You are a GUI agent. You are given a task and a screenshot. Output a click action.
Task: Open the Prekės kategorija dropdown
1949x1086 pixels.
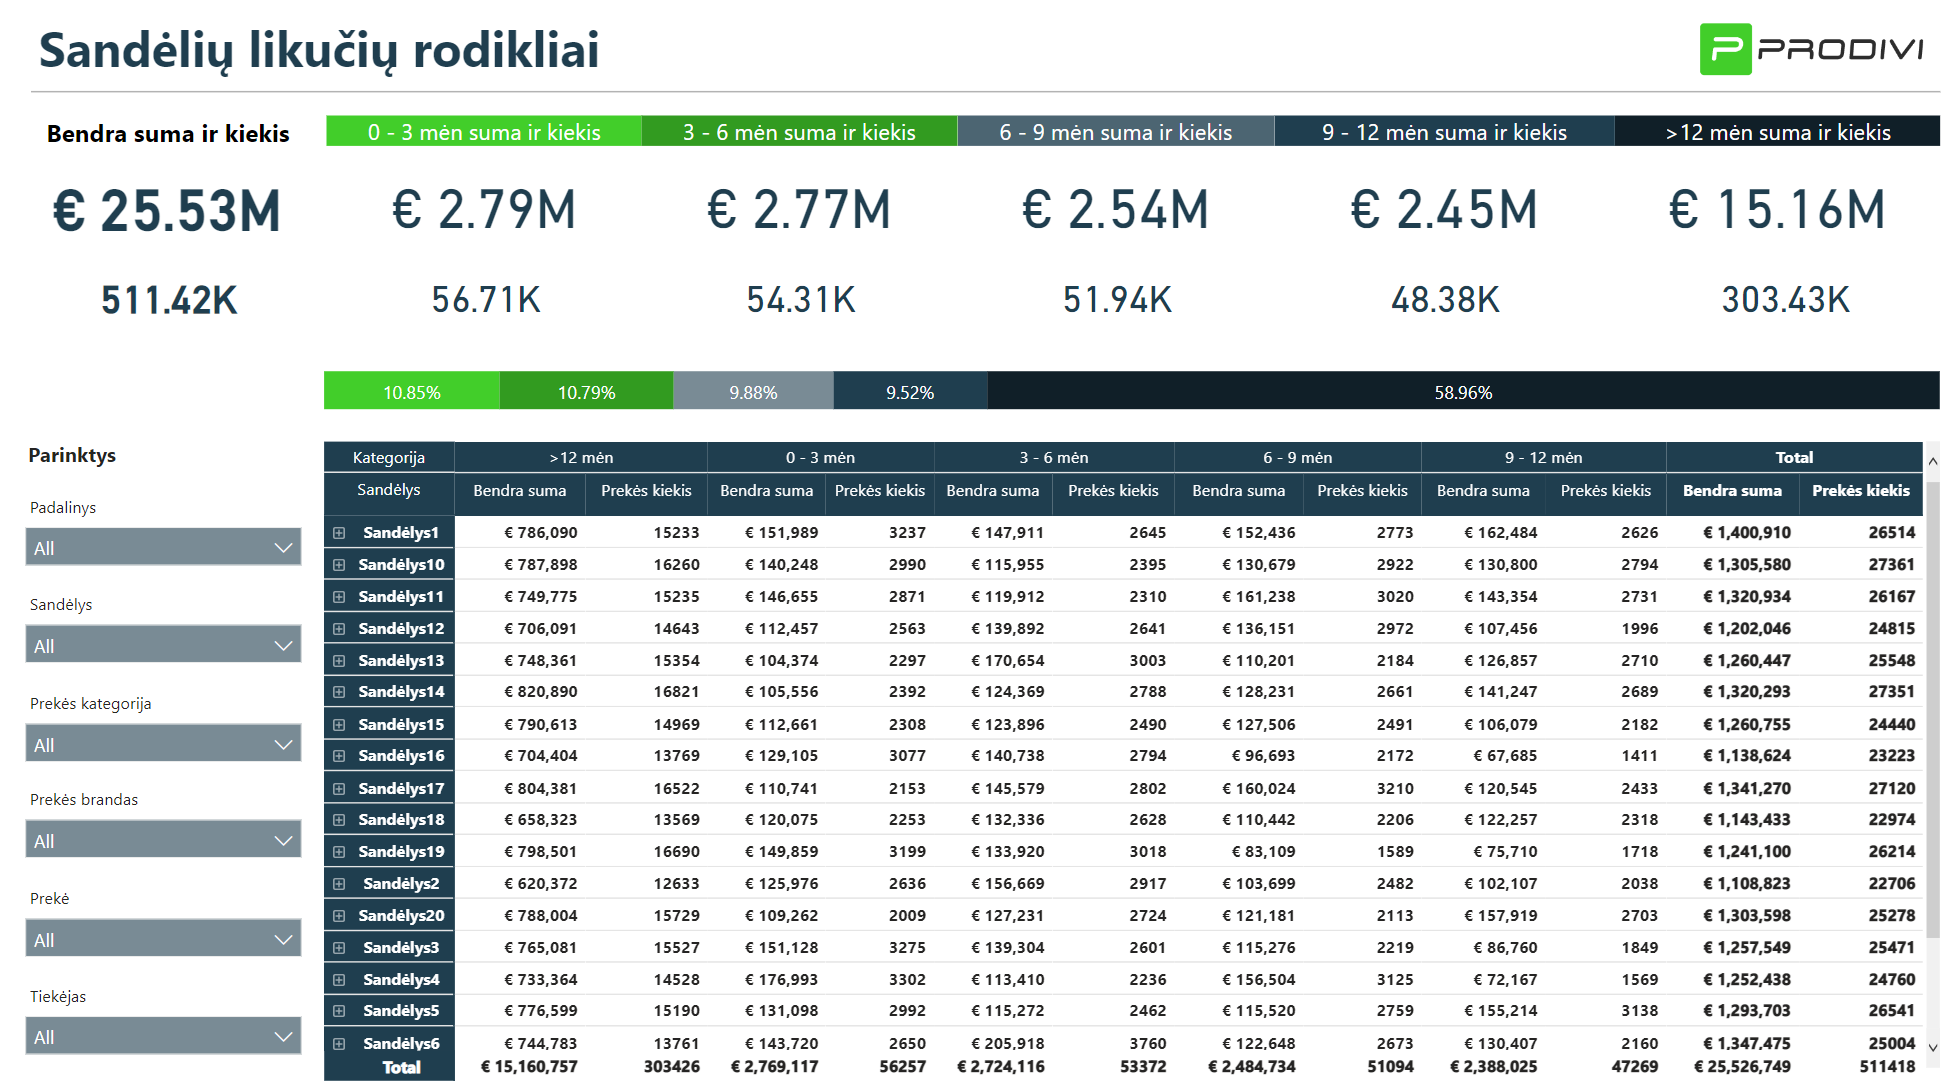163,745
